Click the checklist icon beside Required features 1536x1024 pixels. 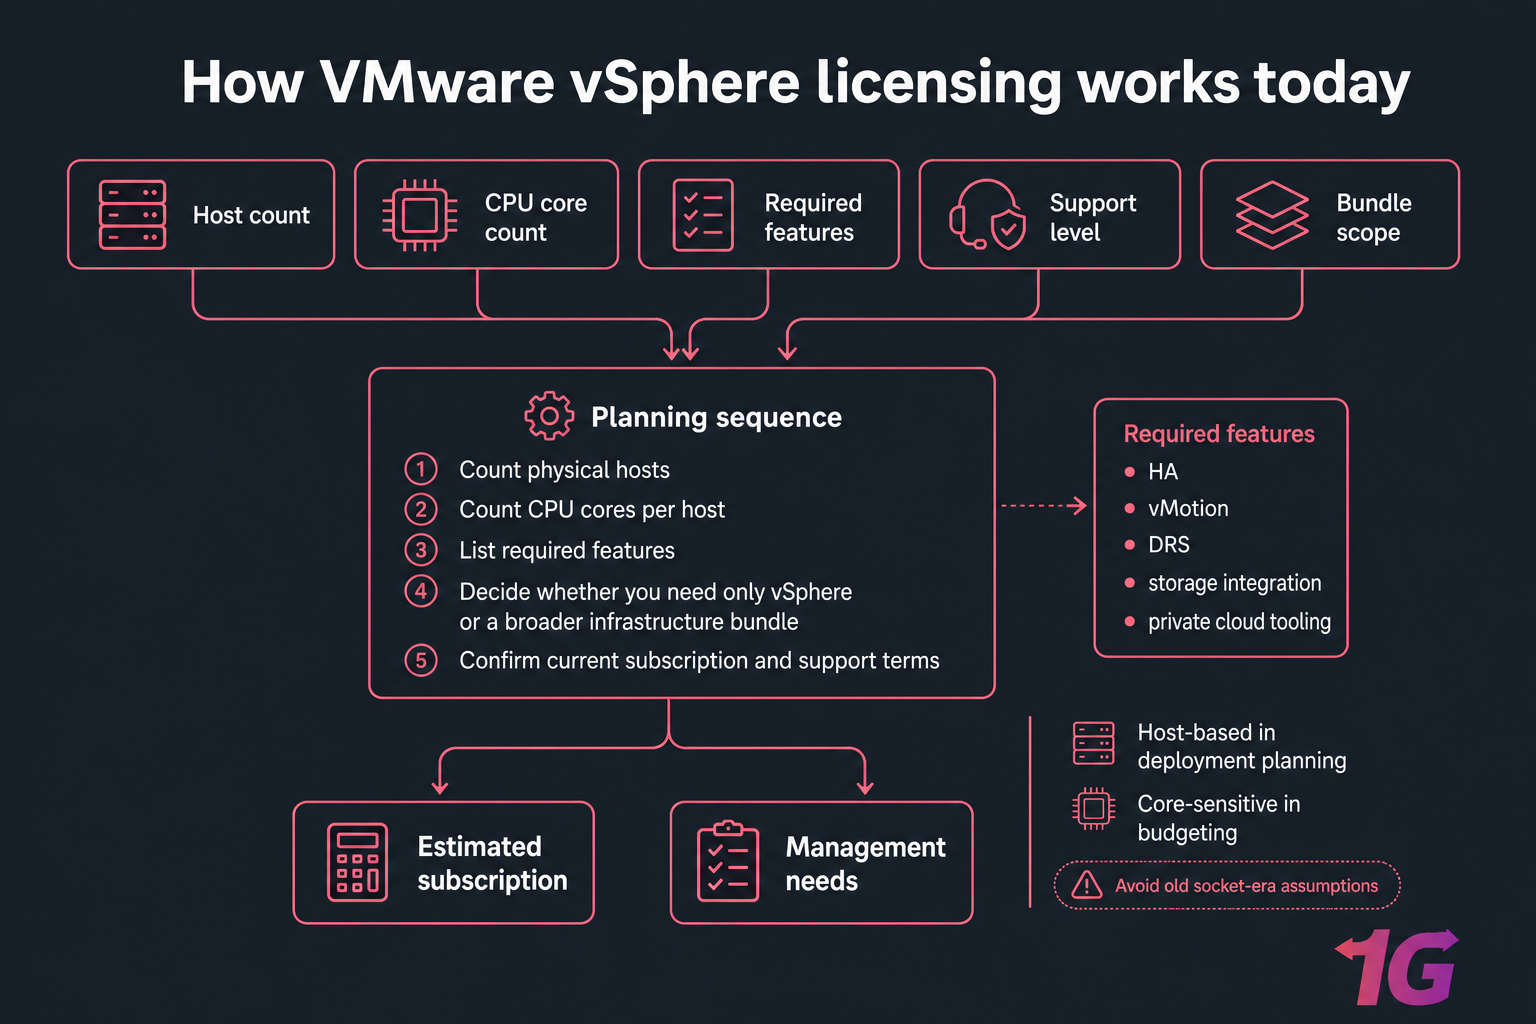click(x=703, y=215)
